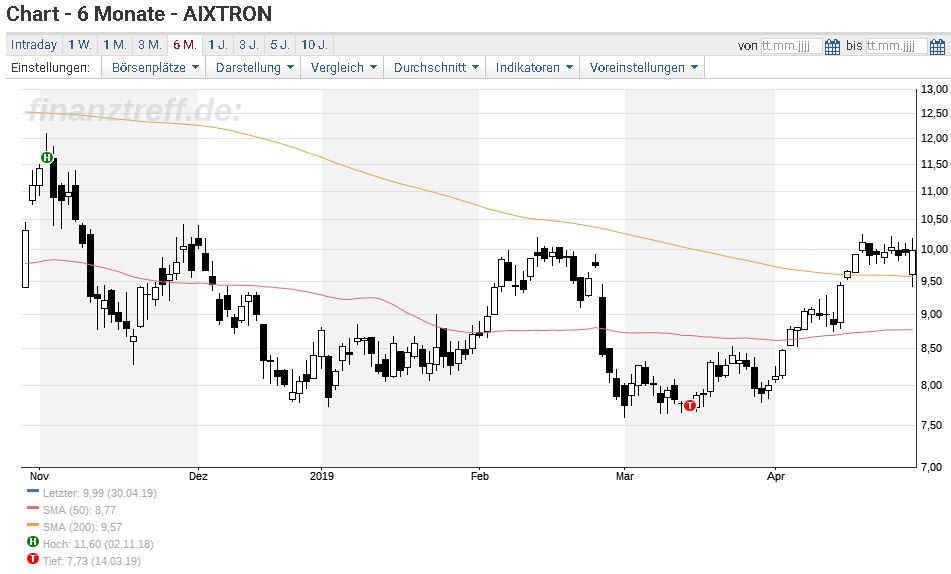
Task: Click the '2019' x-axis label
Action: click(x=321, y=476)
